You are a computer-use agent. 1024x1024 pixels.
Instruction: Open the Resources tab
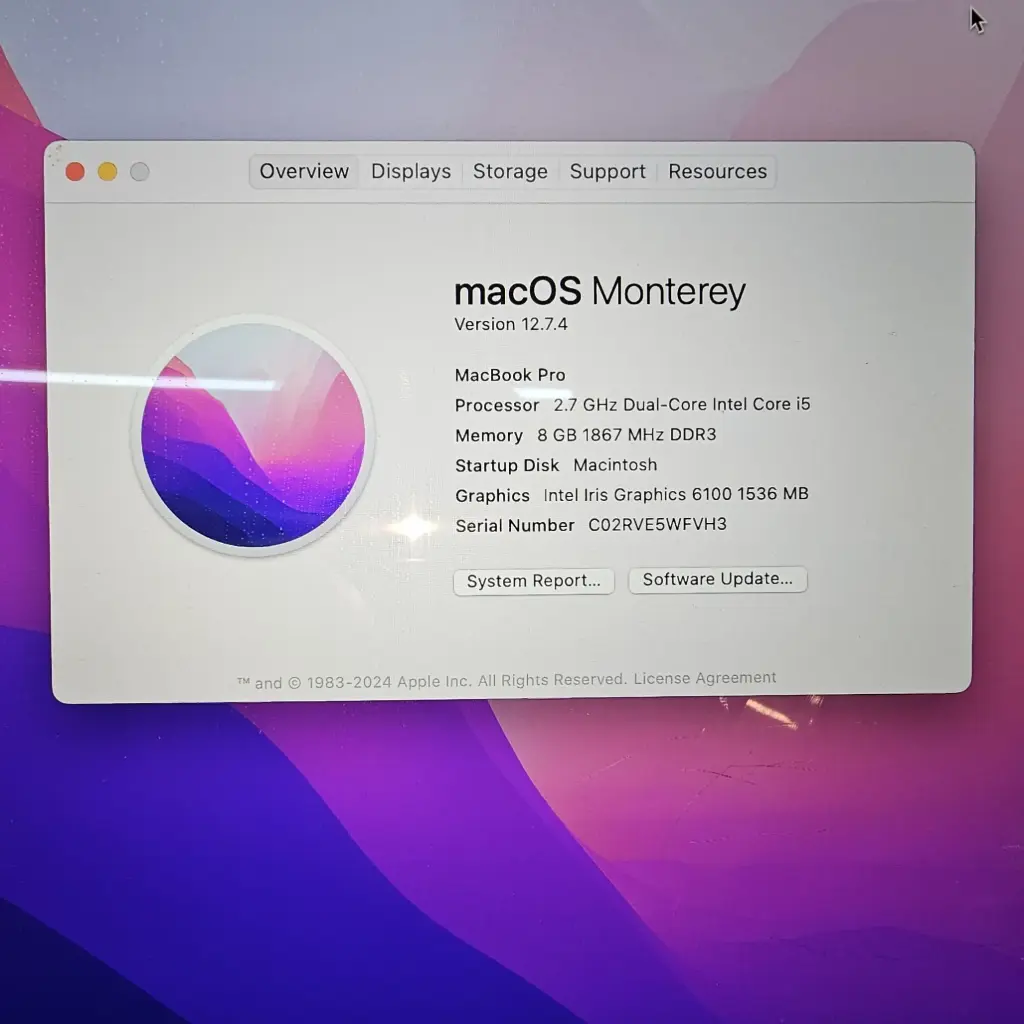pyautogui.click(x=717, y=172)
